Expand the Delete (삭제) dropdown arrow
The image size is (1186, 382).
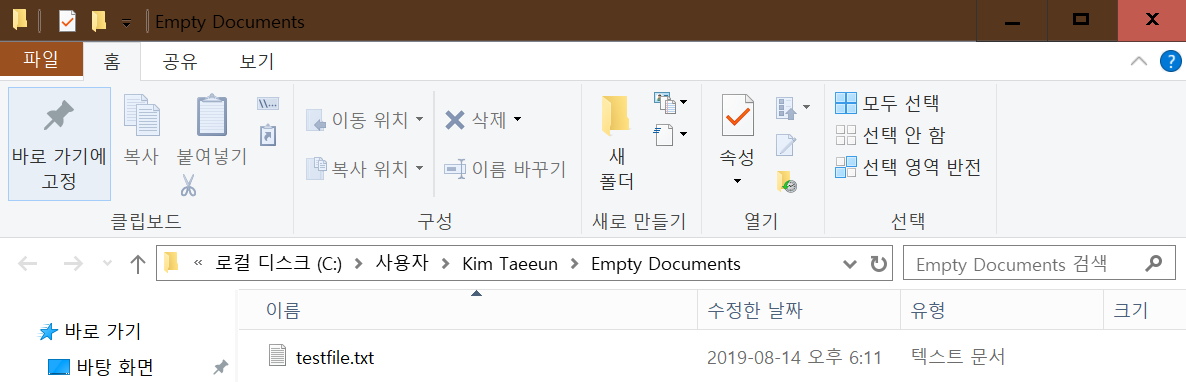[x=517, y=120]
